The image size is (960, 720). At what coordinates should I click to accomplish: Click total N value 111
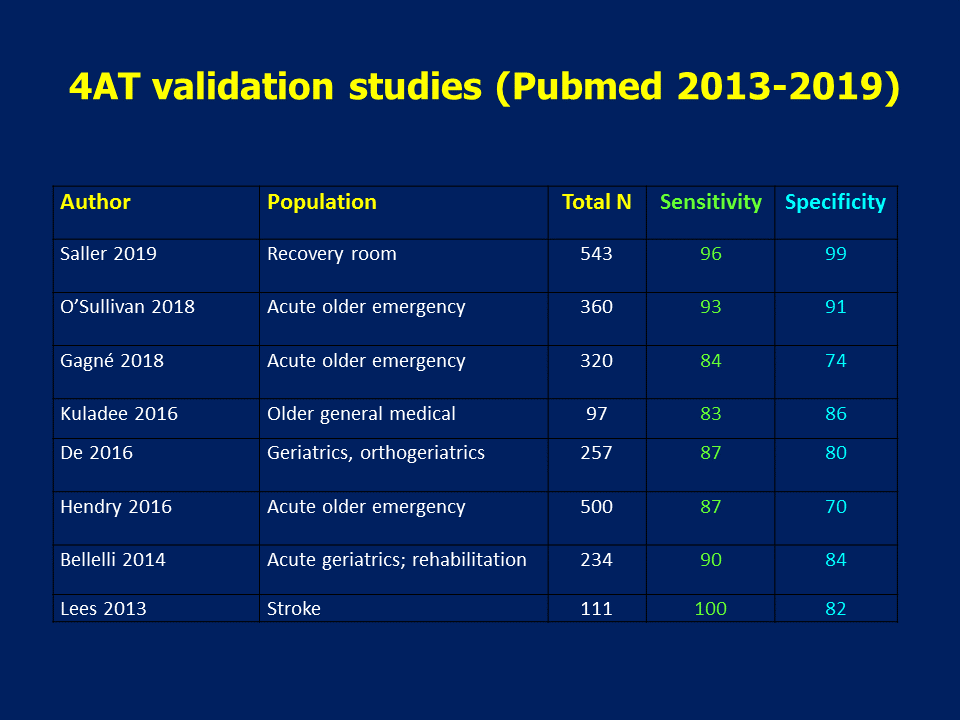click(596, 609)
